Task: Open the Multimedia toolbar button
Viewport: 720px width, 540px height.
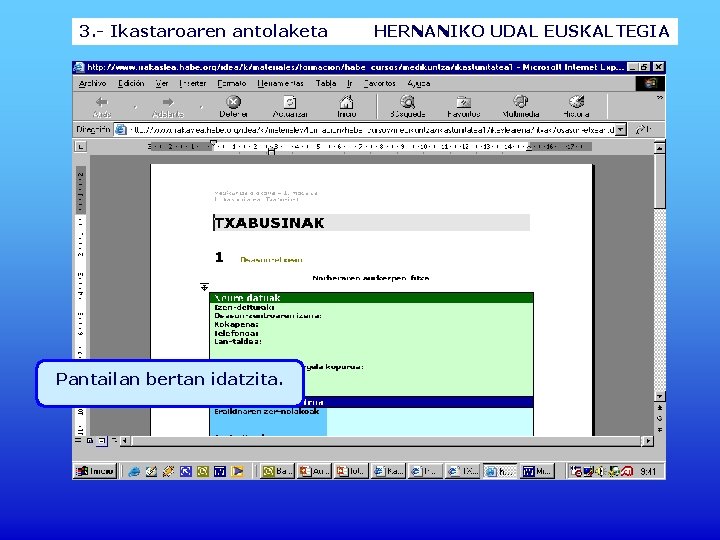Action: click(x=521, y=107)
